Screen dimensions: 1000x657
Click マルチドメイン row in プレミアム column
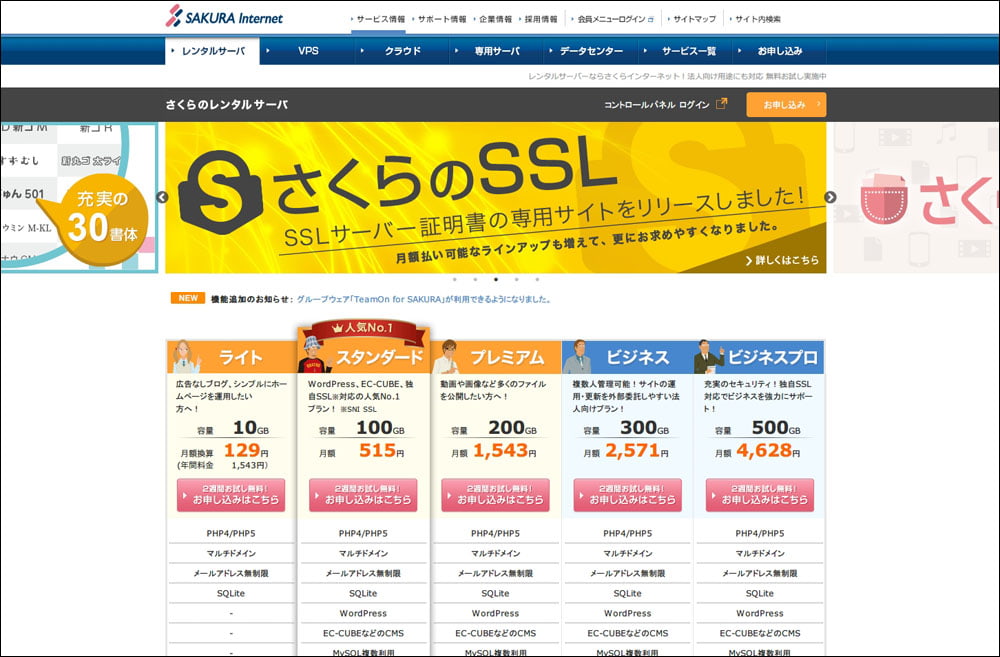point(496,554)
